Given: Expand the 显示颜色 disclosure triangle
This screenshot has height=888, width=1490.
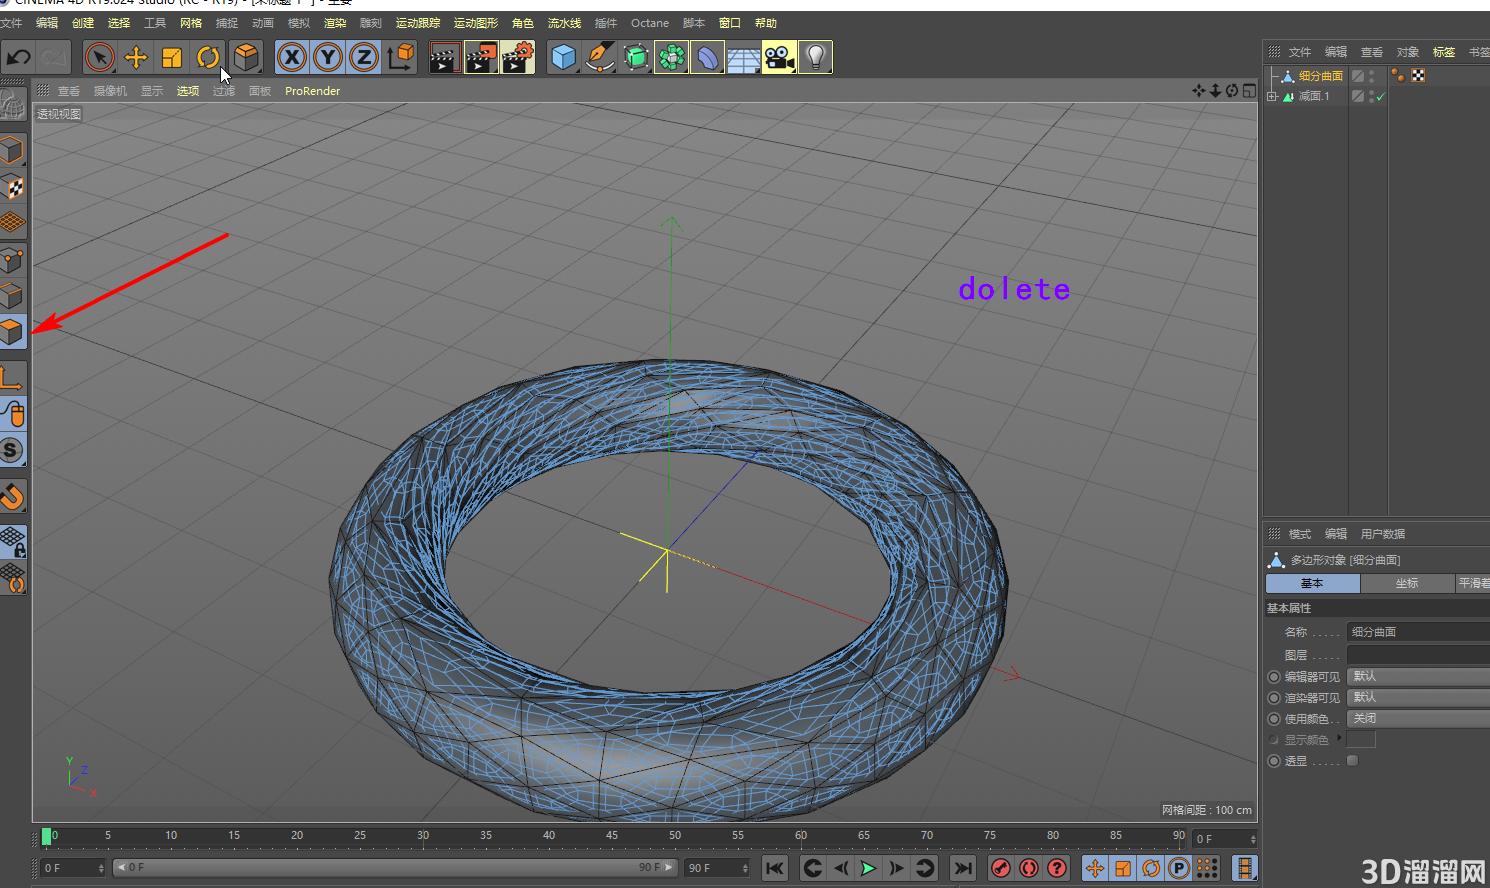Looking at the screenshot, I should point(1340,738).
